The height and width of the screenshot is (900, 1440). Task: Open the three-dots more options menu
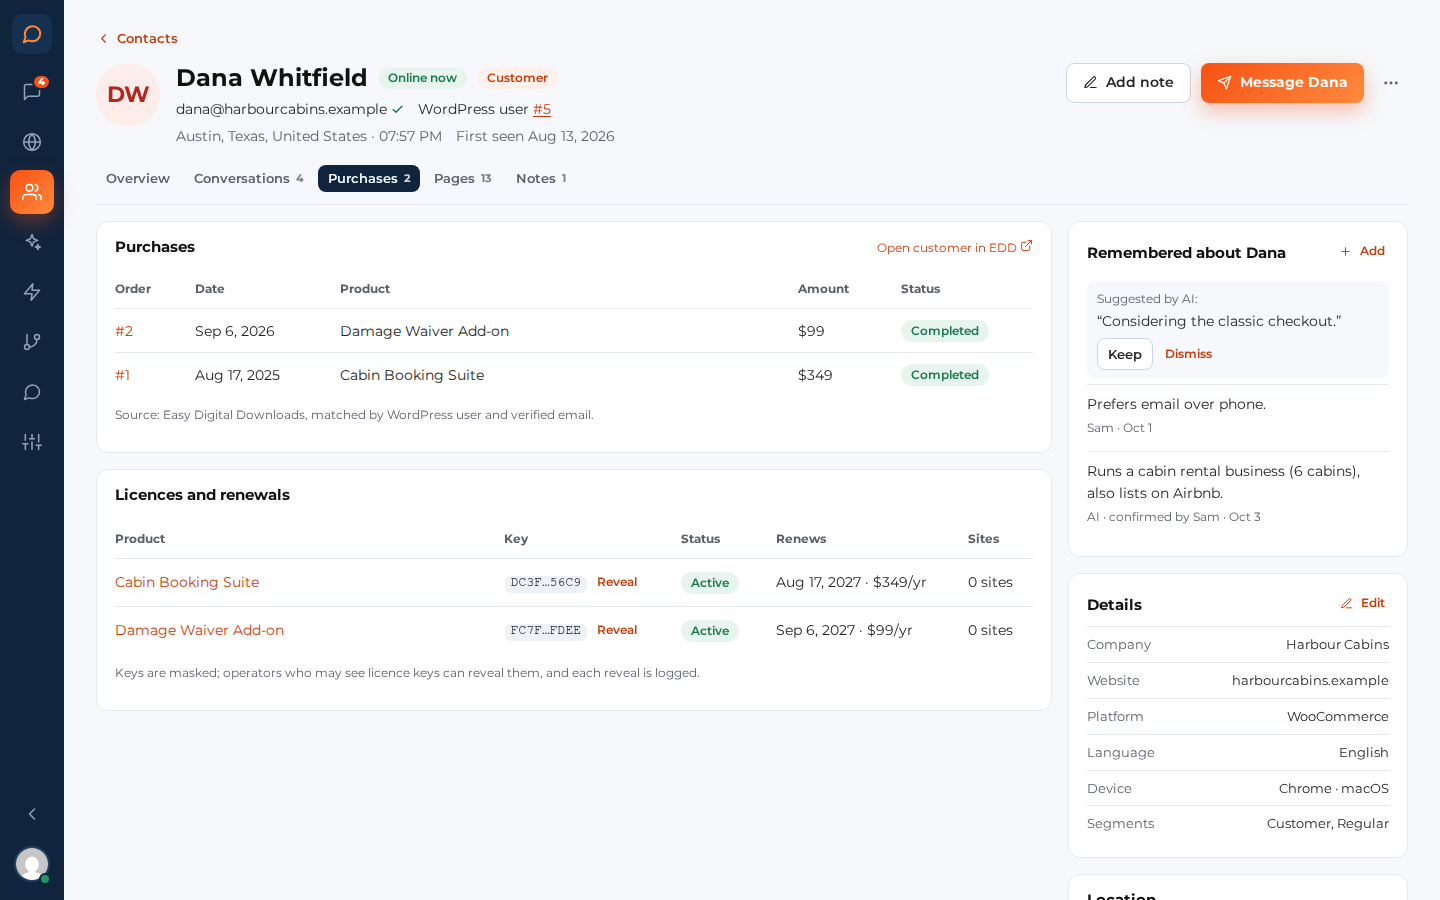(1391, 83)
